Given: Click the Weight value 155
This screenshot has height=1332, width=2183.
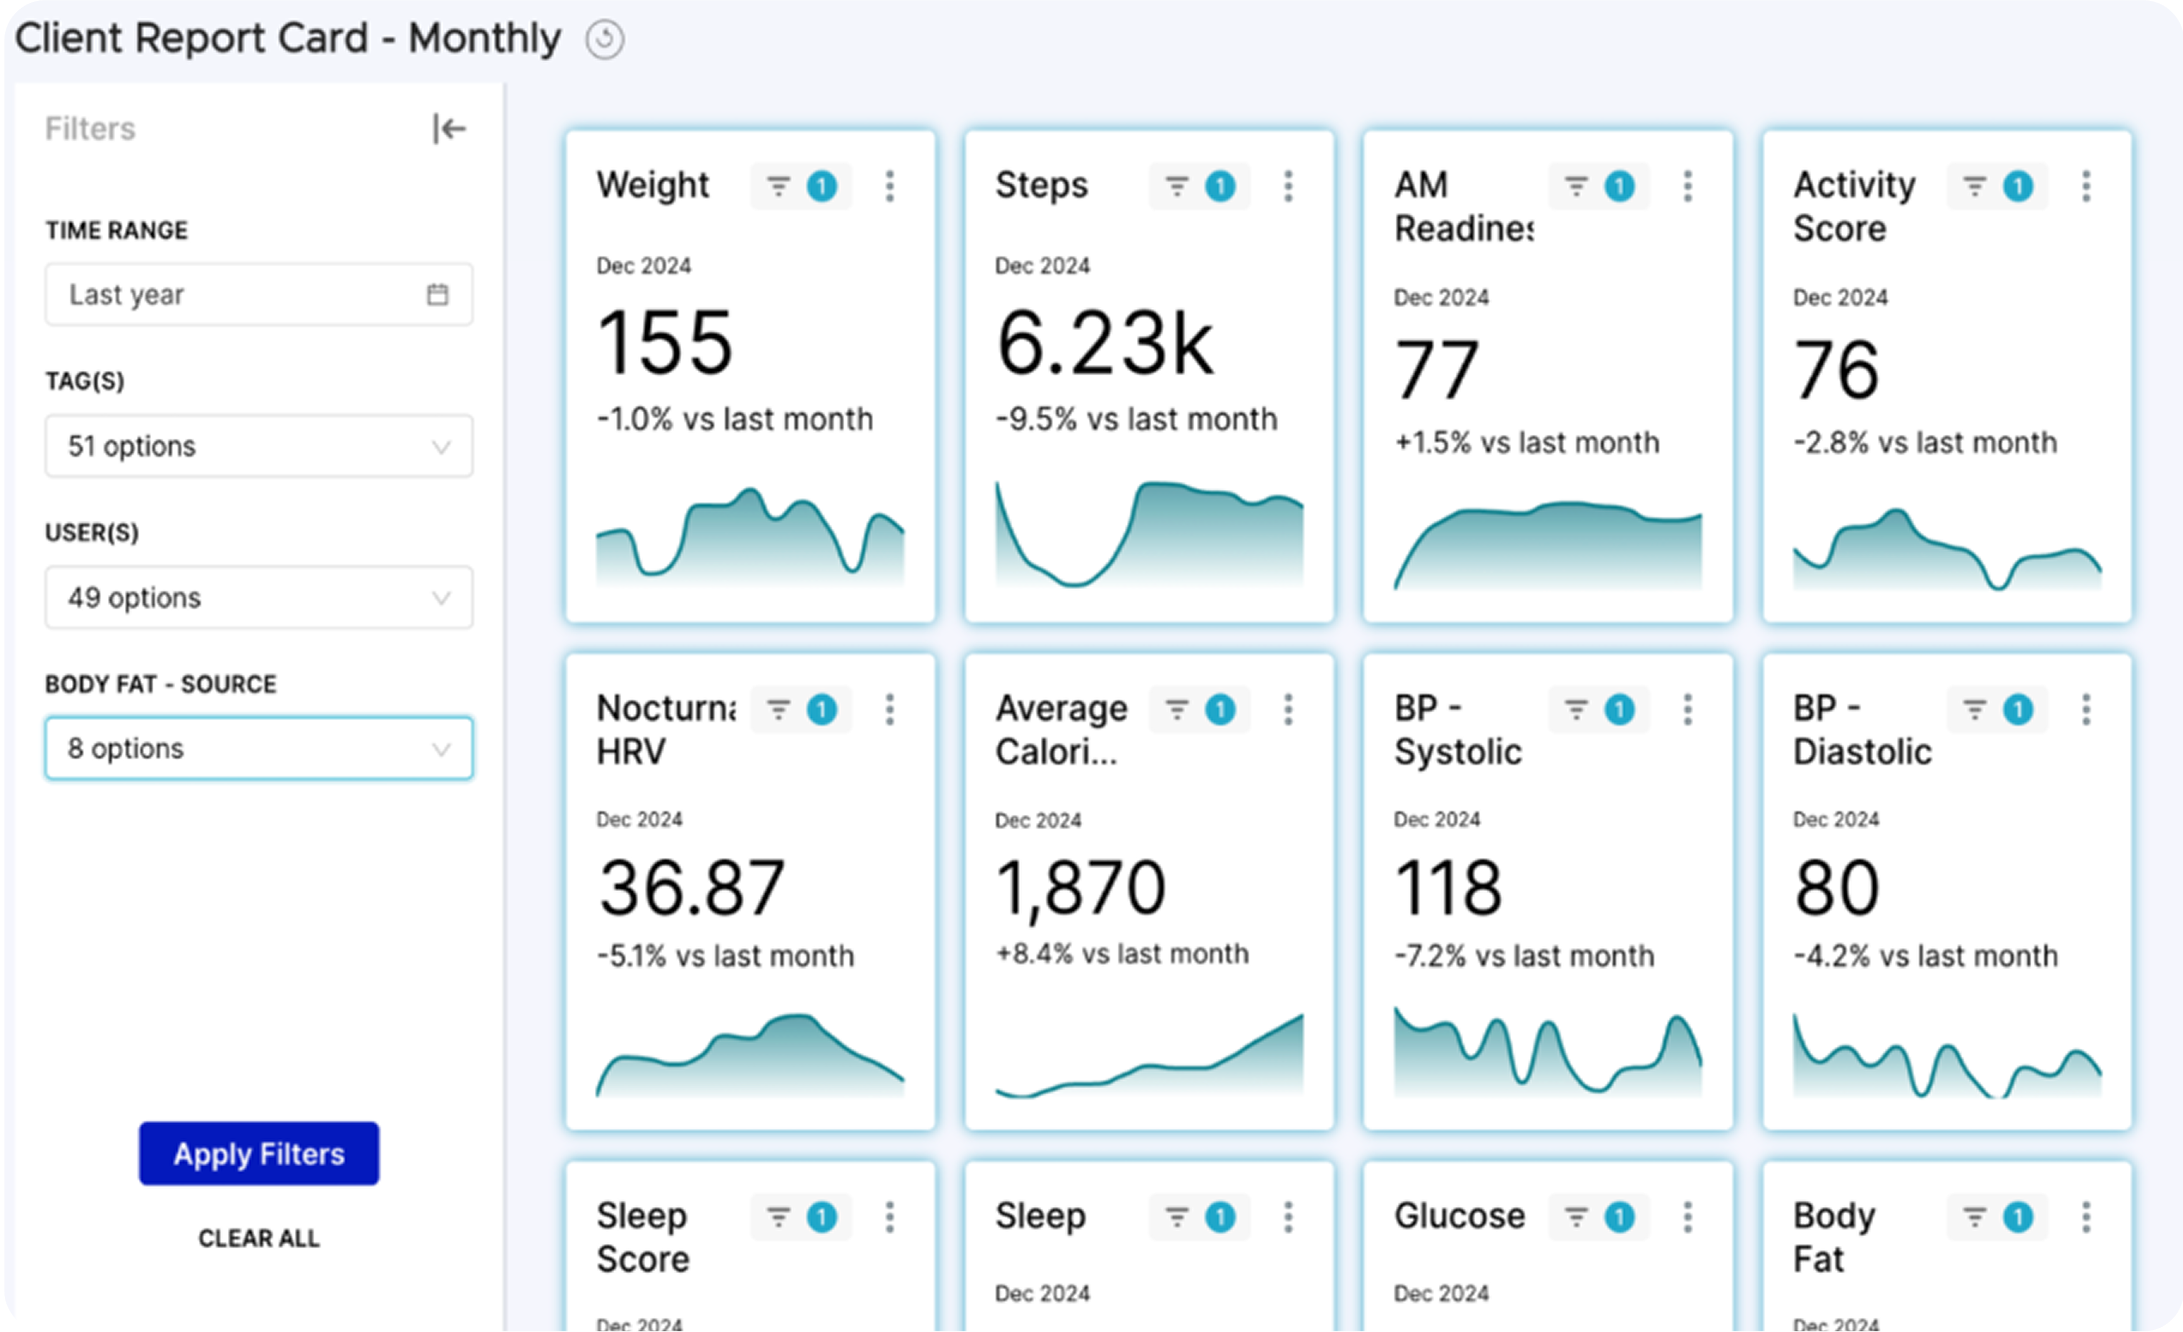Looking at the screenshot, I should pos(665,342).
